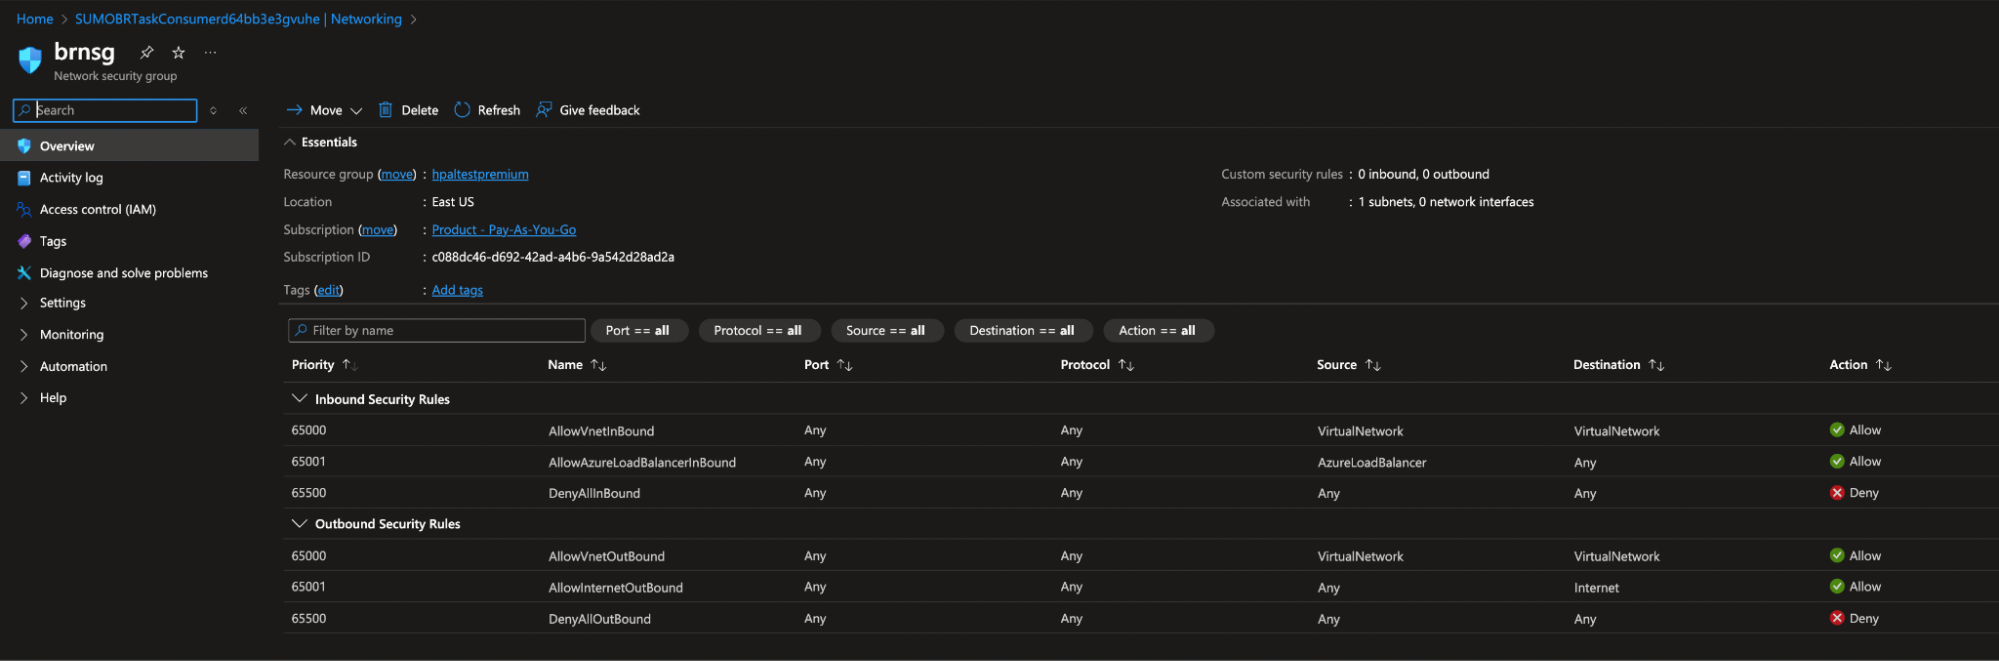Collapse the Inbound Security Rules group
Viewport: 1999px width, 661px height.
[x=298, y=399]
